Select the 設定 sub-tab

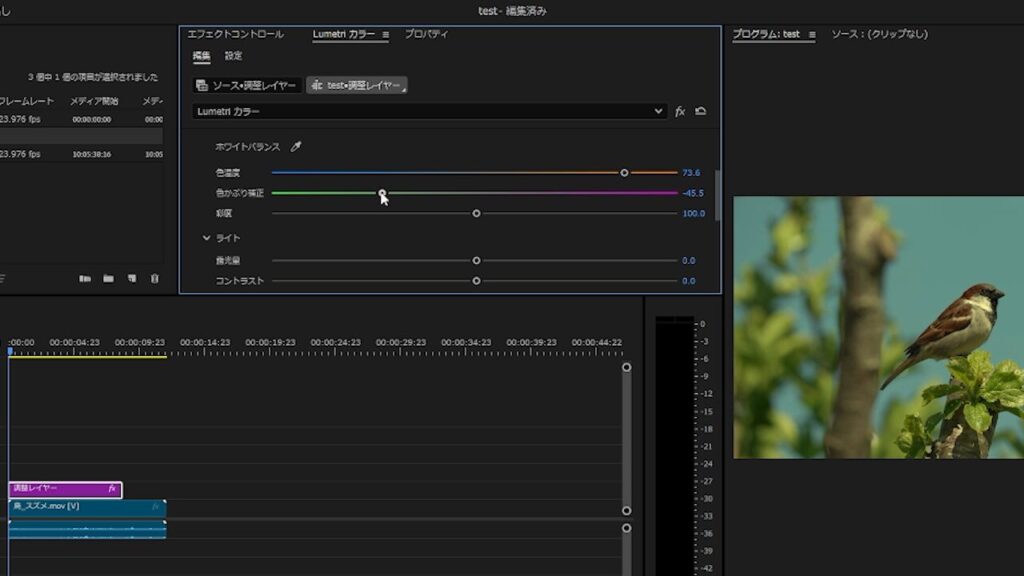(x=233, y=56)
